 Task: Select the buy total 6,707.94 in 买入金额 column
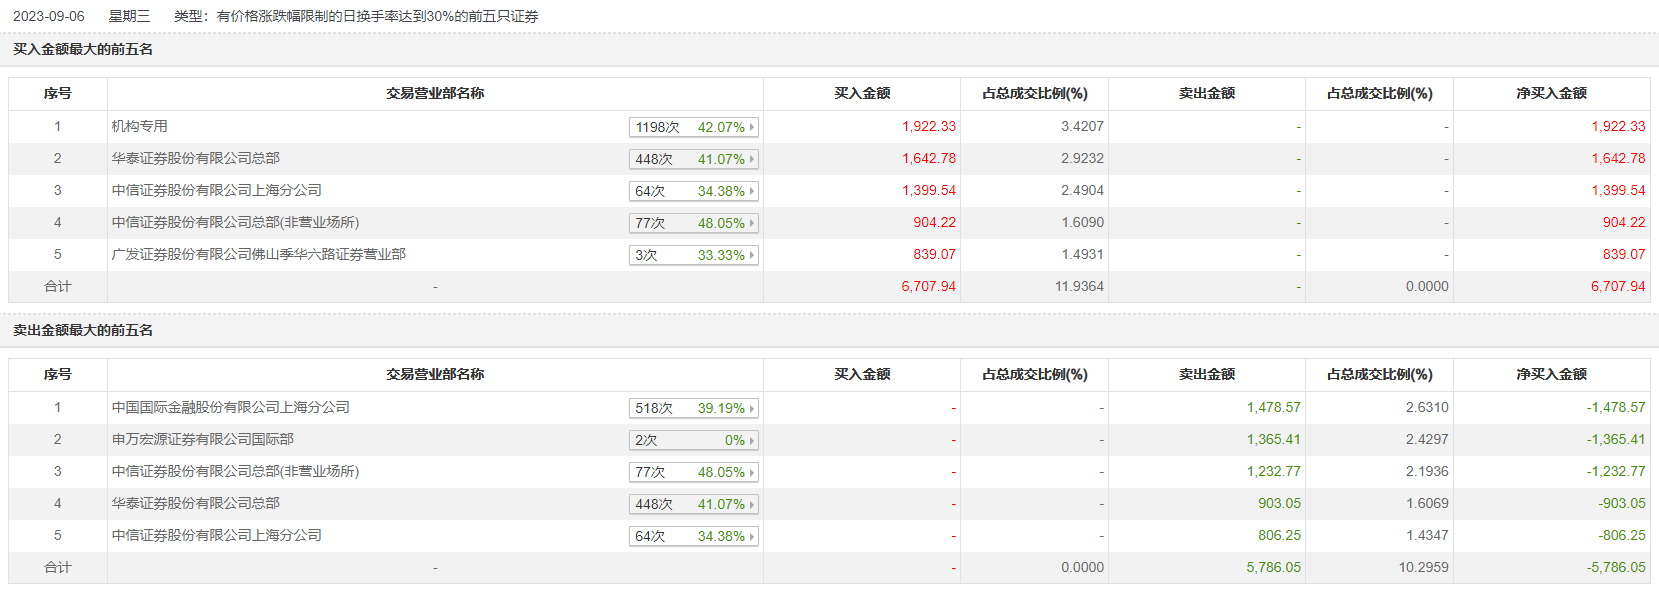(x=929, y=286)
